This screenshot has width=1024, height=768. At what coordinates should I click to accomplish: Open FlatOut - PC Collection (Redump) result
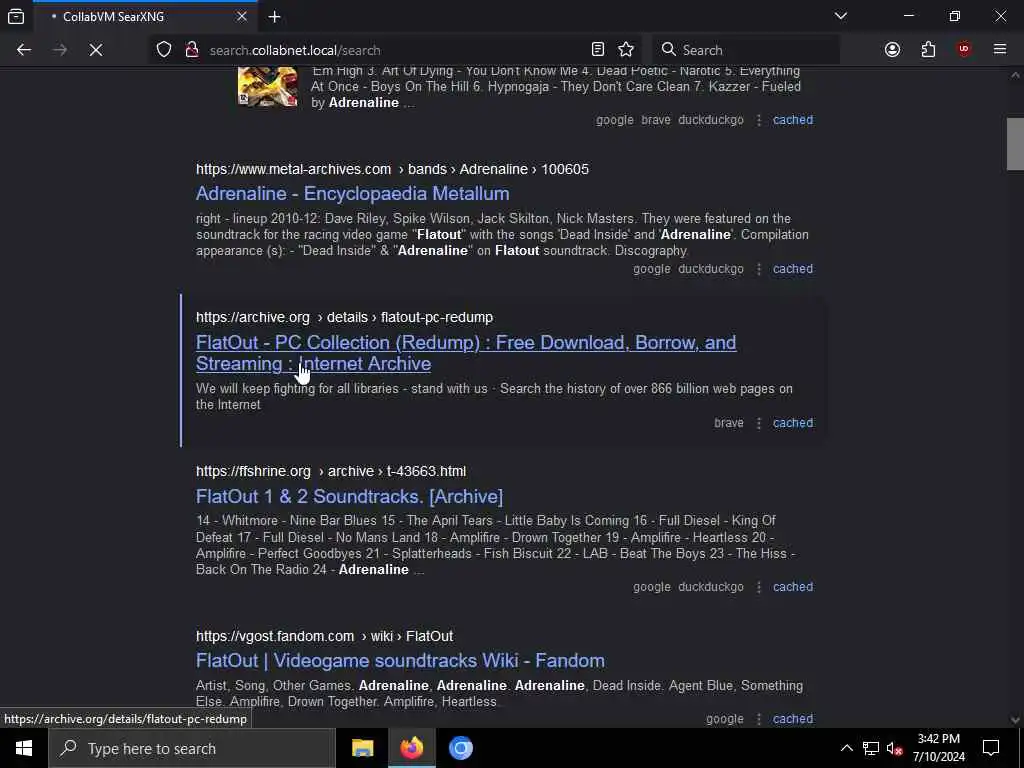click(x=466, y=353)
